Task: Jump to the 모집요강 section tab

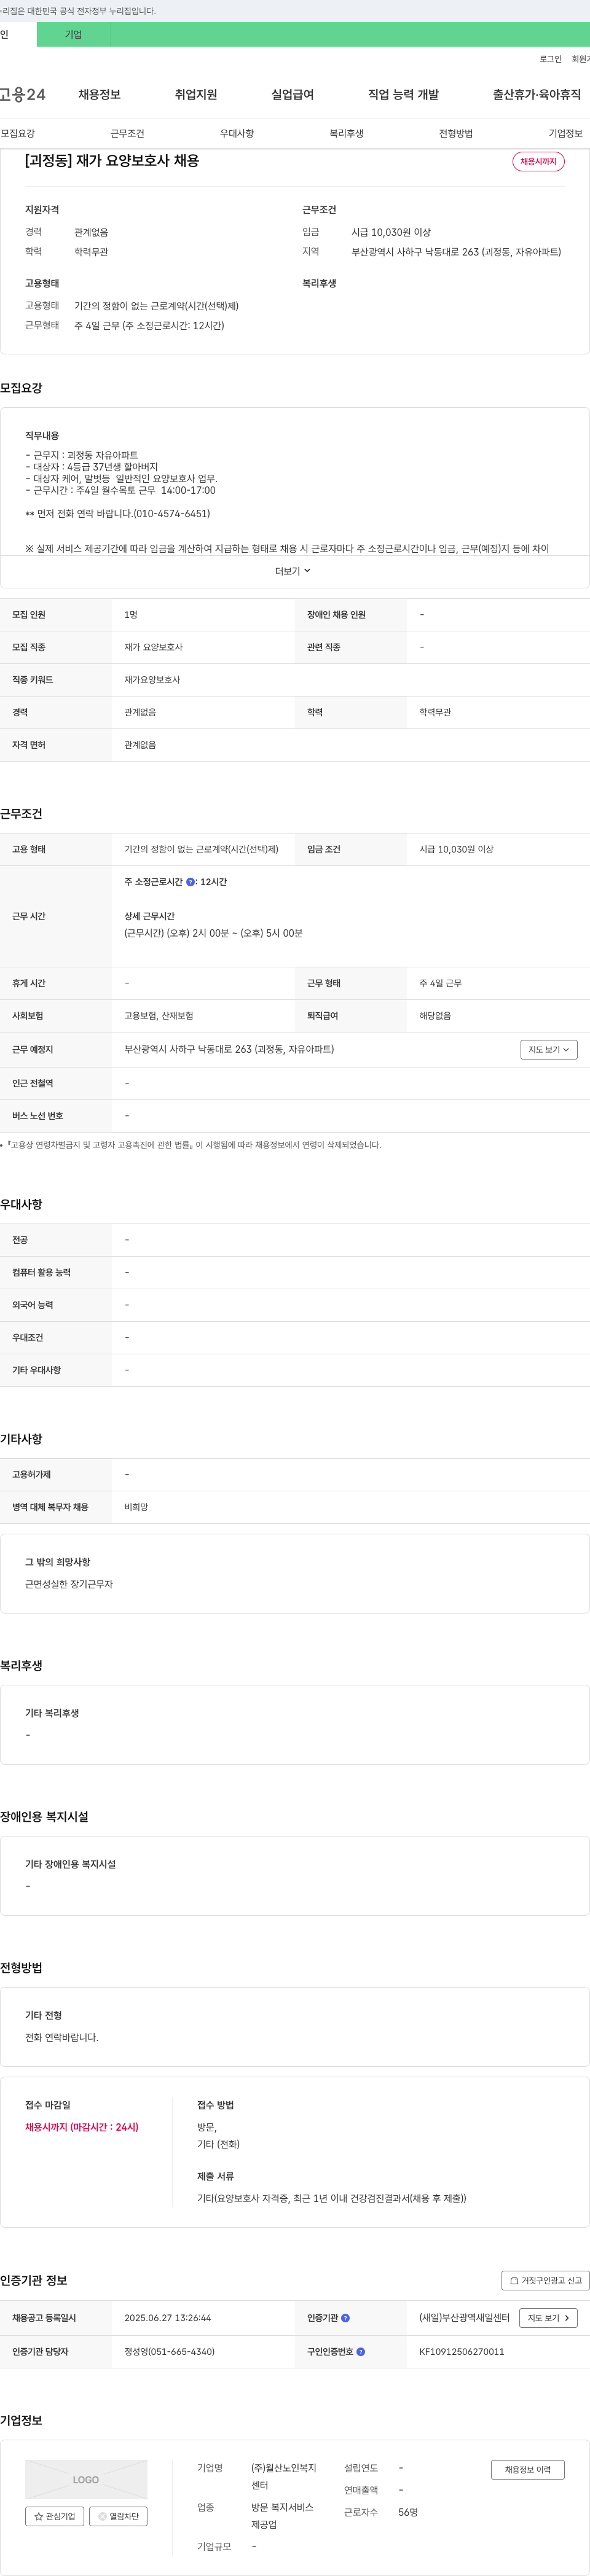Action: coord(18,133)
